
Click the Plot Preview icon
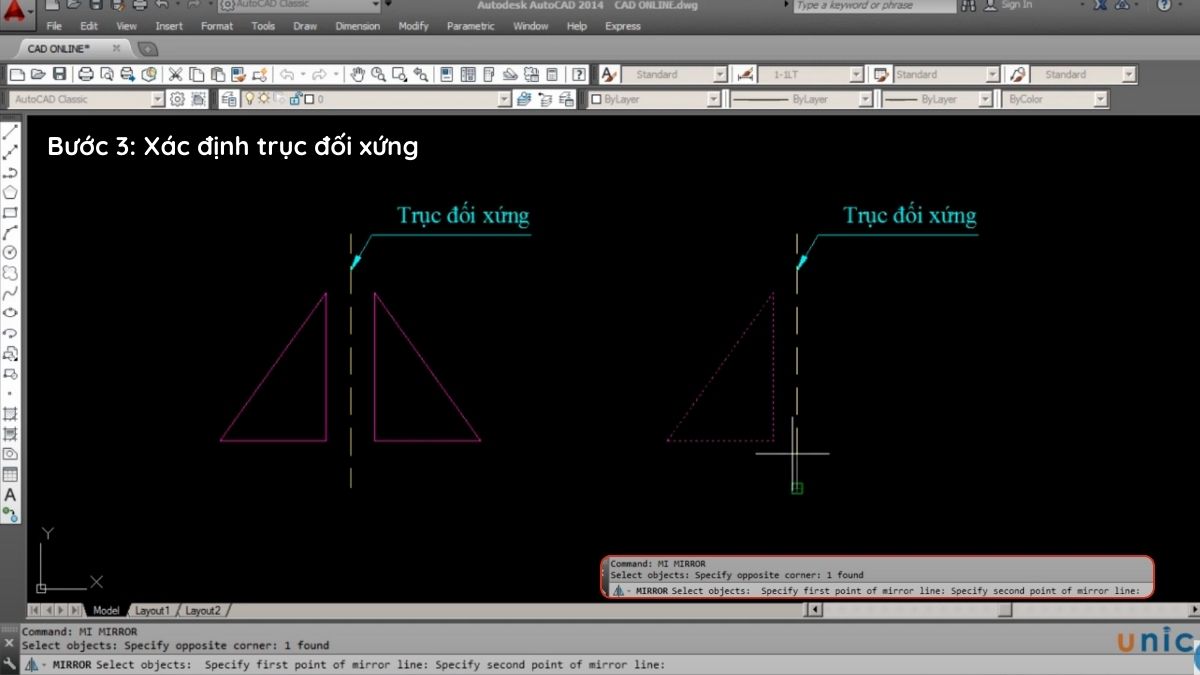coord(107,74)
